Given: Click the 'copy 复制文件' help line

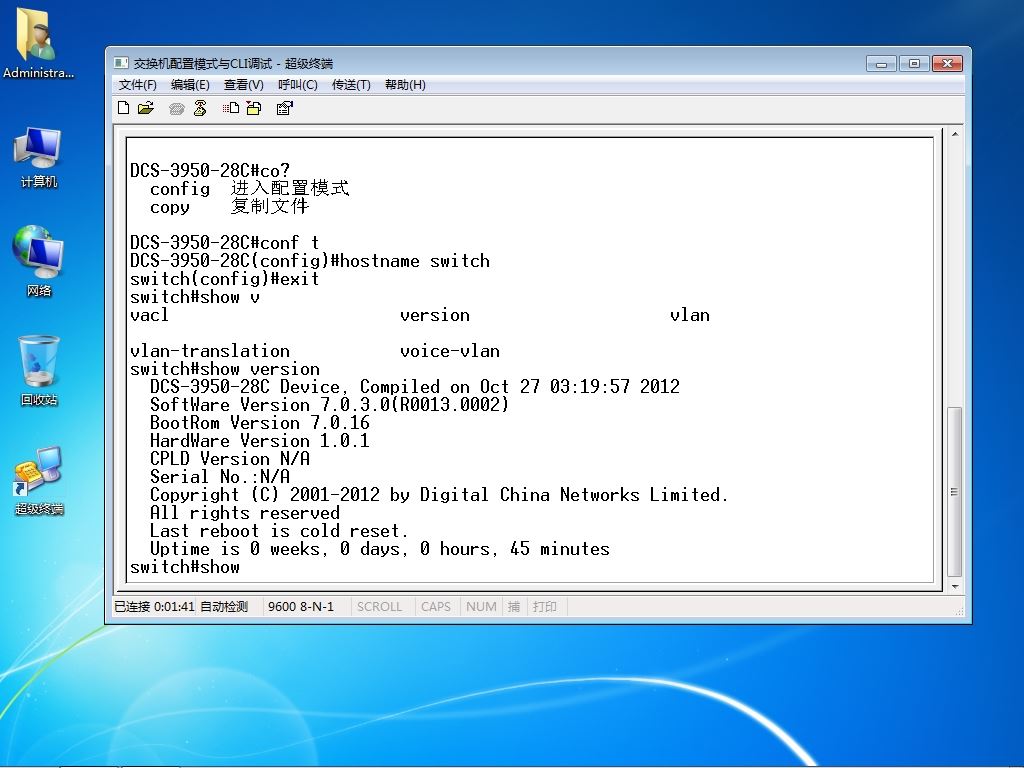Looking at the screenshot, I should click(x=229, y=207).
